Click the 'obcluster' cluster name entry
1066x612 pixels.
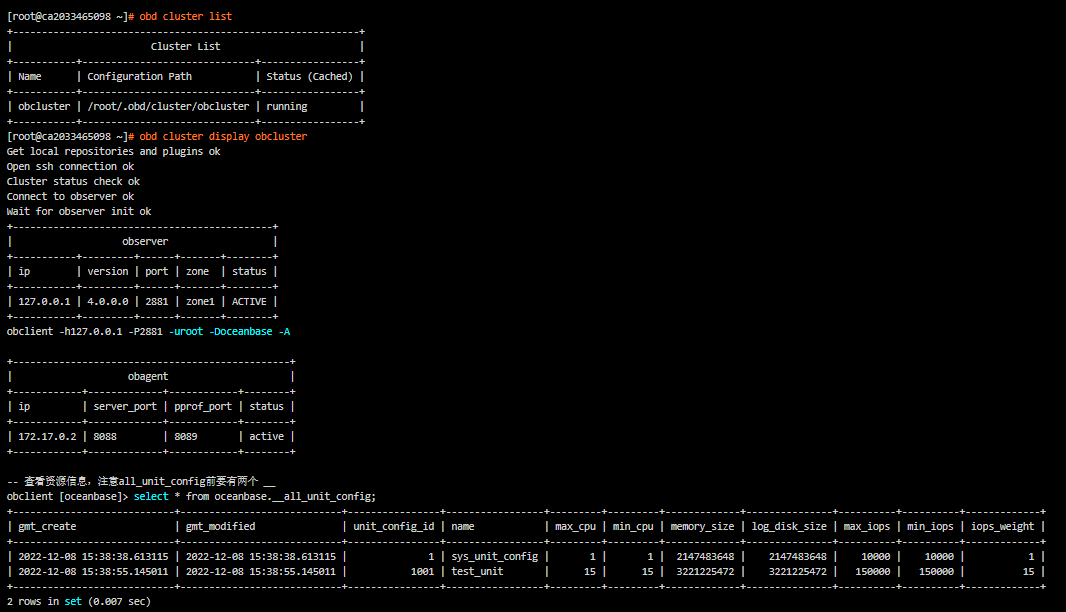44,105
